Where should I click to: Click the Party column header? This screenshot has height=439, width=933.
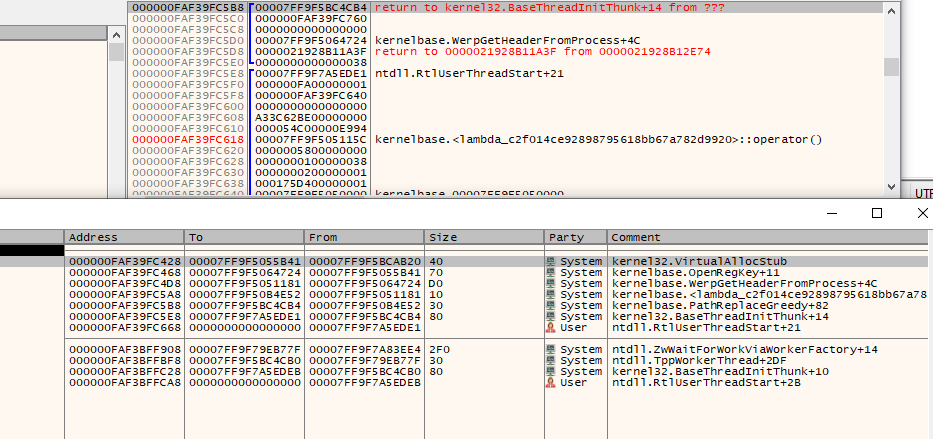click(575, 237)
